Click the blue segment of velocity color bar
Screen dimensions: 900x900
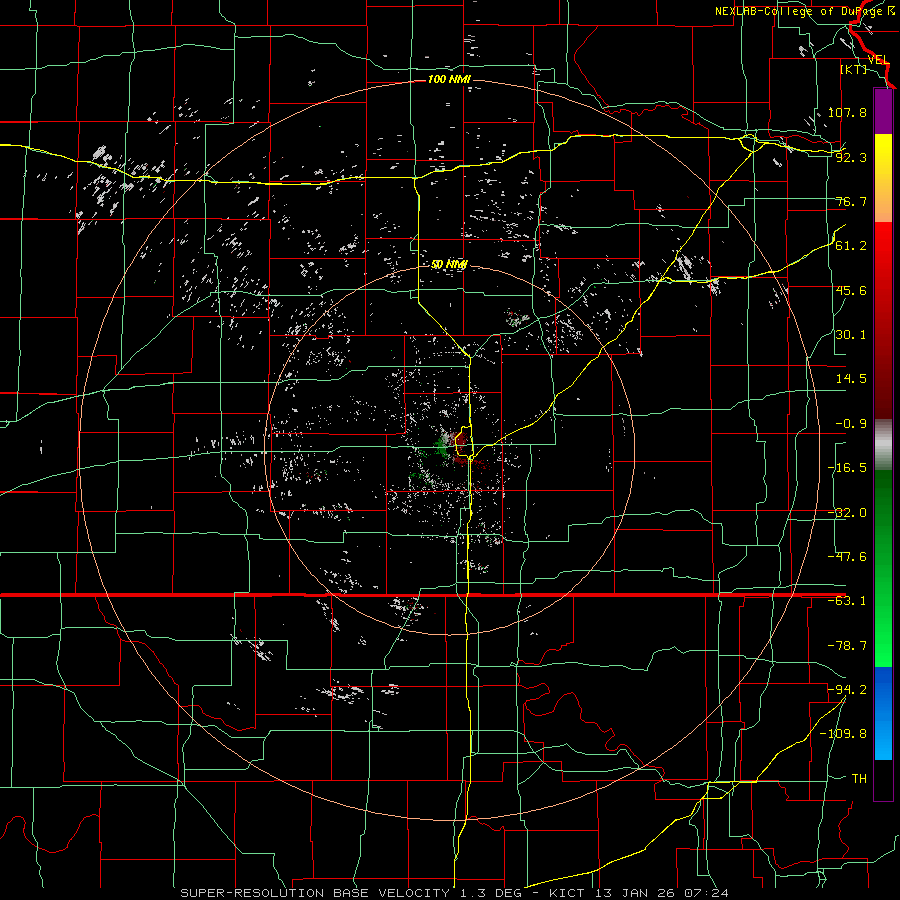883,713
